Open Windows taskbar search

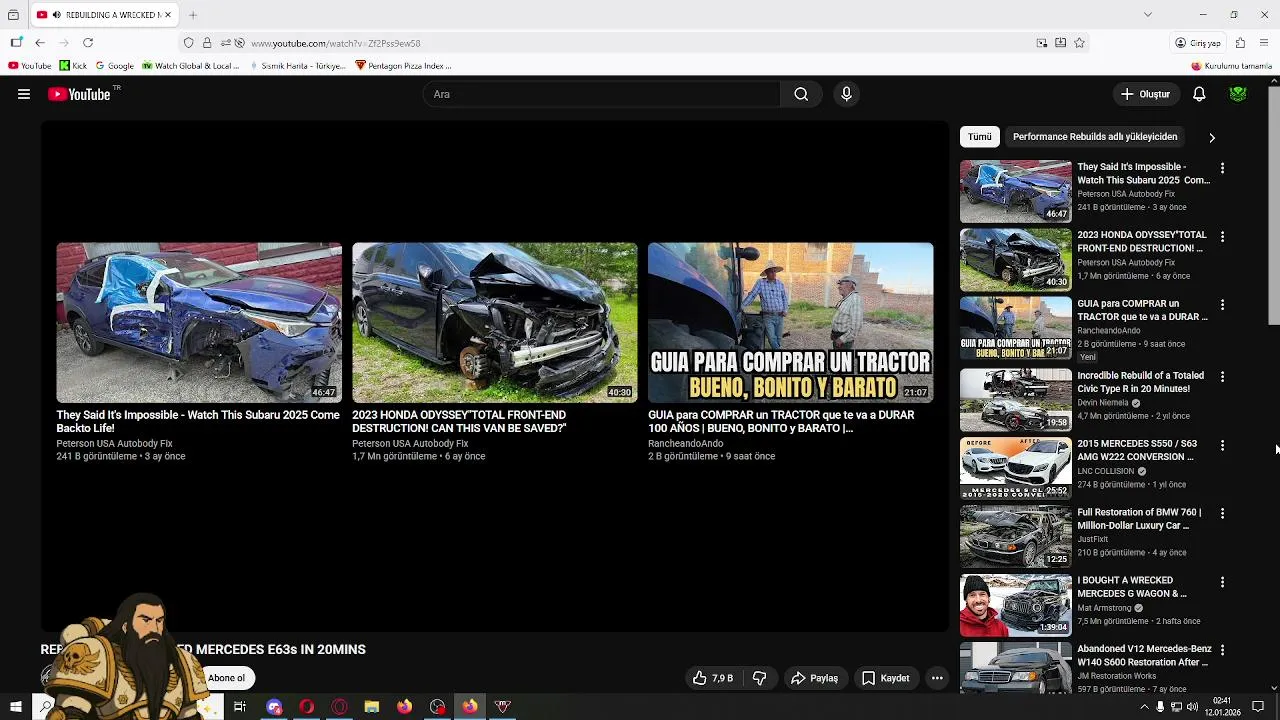(x=46, y=707)
